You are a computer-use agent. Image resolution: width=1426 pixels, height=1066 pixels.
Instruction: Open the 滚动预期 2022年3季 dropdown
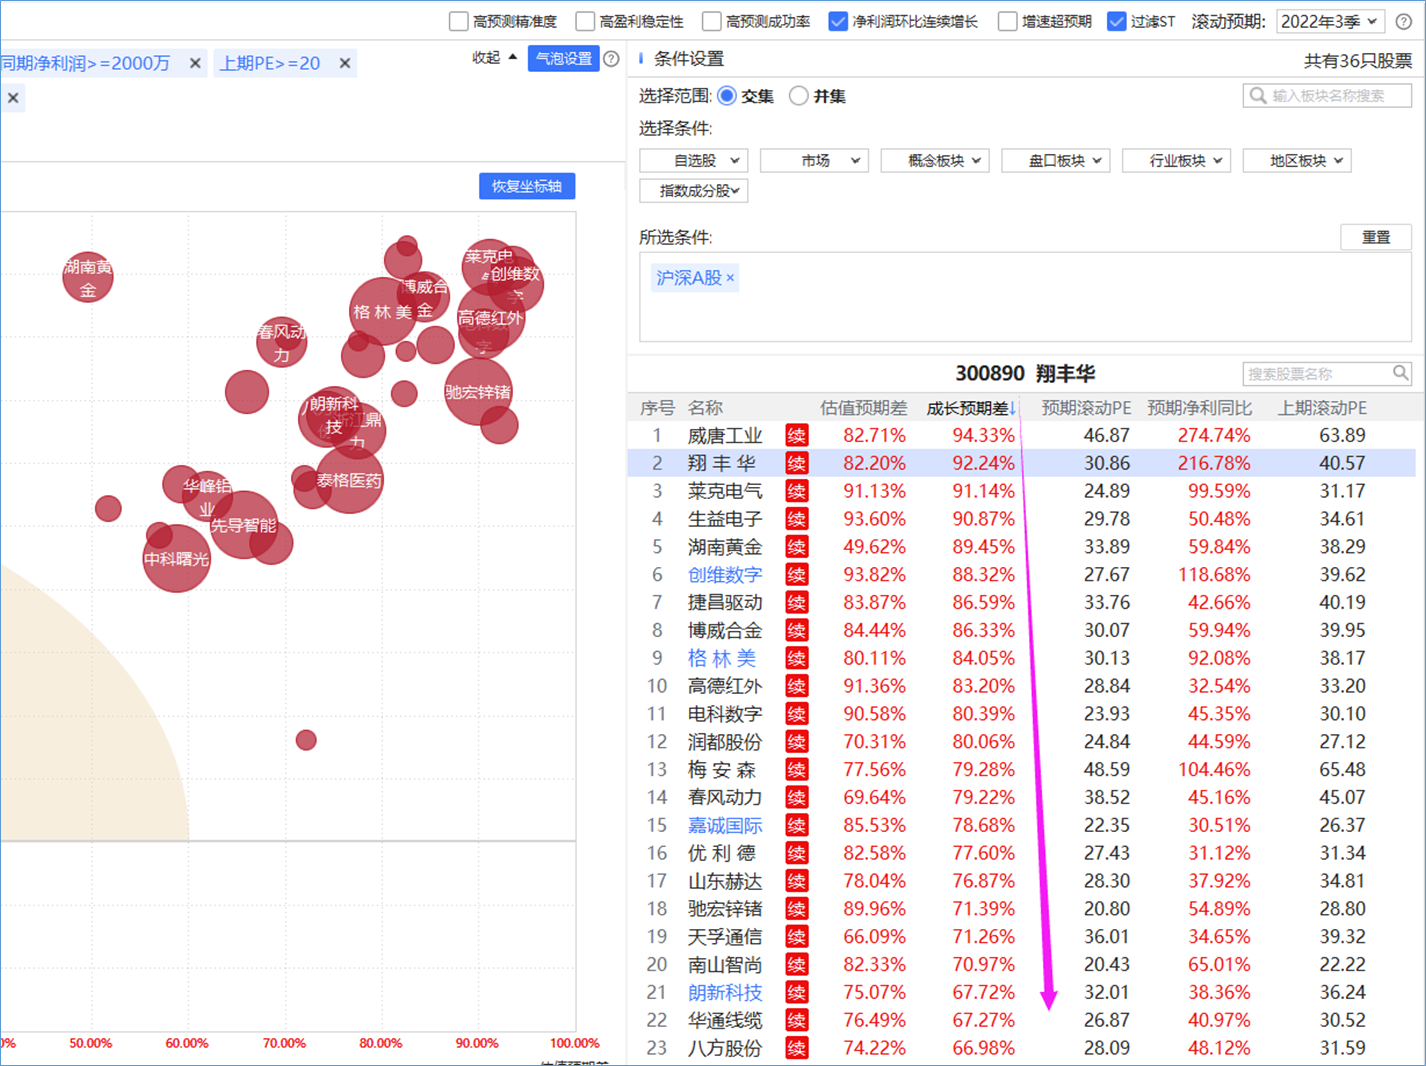point(1331,21)
